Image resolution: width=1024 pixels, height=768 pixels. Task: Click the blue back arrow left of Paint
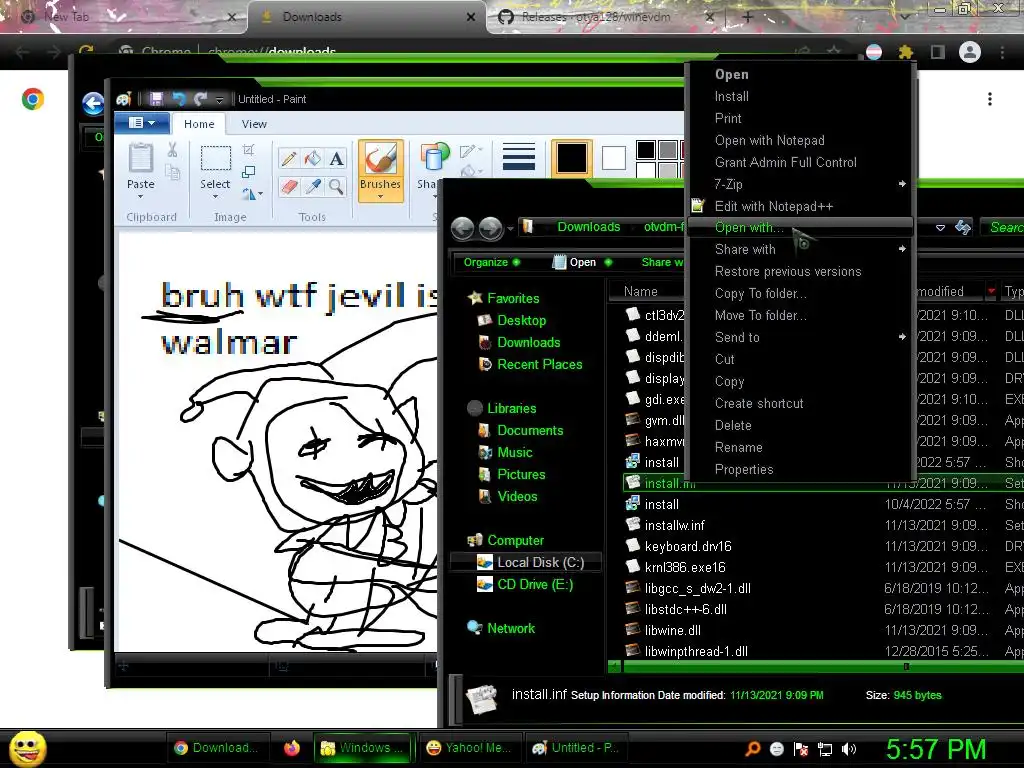[93, 103]
